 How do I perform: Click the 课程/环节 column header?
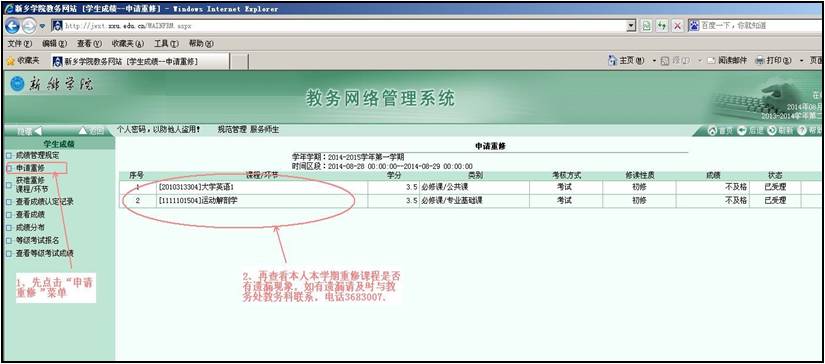(263, 176)
